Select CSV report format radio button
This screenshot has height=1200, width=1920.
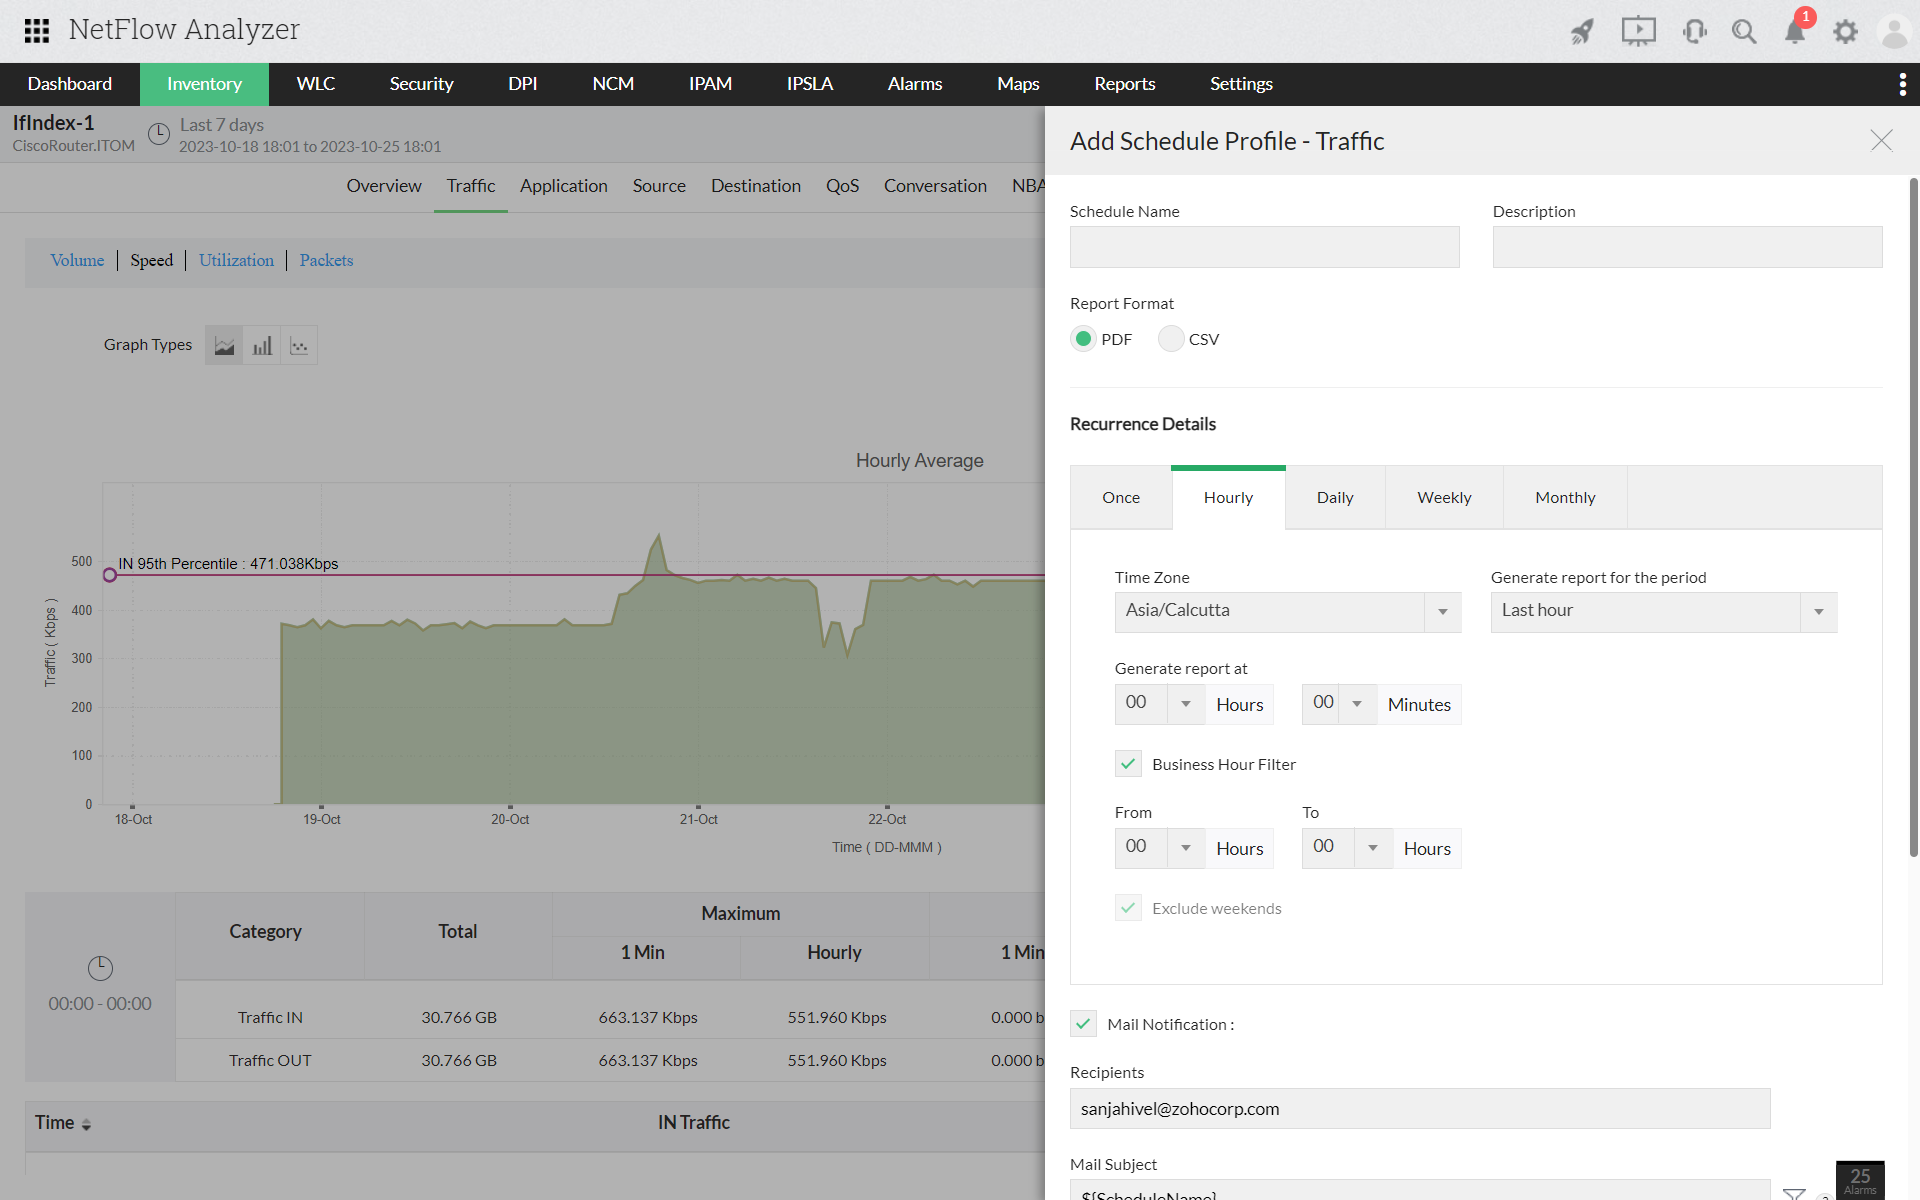tap(1168, 339)
